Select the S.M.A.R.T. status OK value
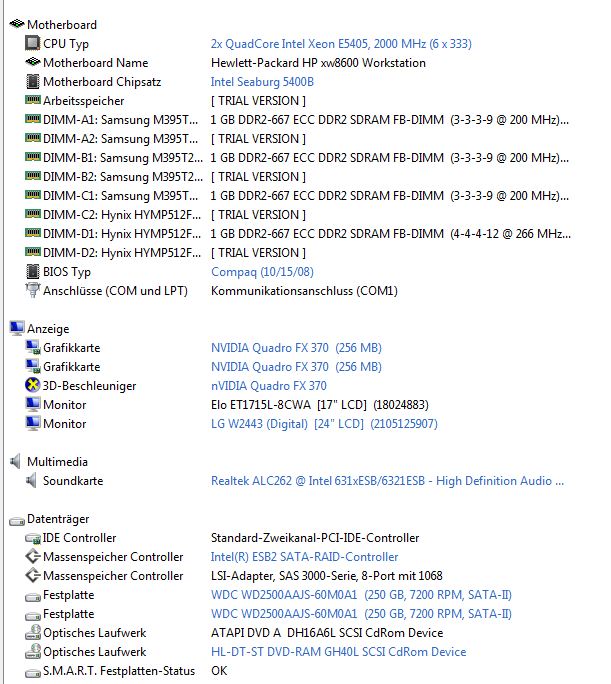Screen dimensions: 611x684 pos(219,671)
